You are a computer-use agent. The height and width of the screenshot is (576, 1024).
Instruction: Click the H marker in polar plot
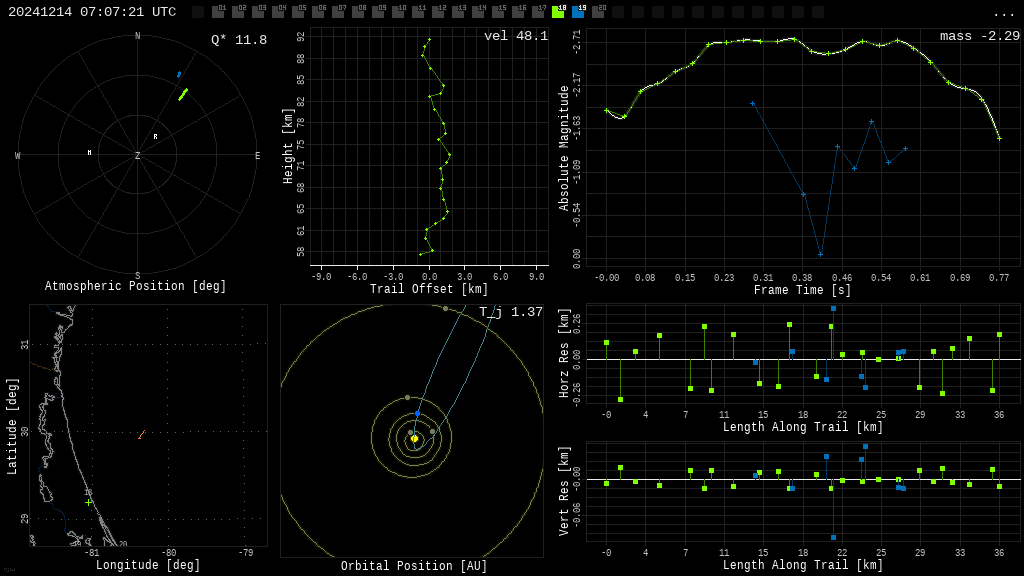[89, 153]
